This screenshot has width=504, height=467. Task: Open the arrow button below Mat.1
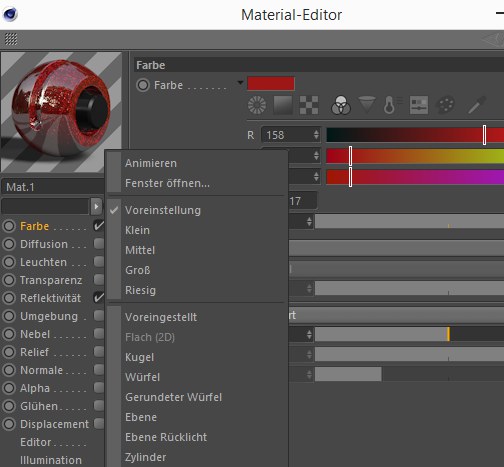(96, 206)
